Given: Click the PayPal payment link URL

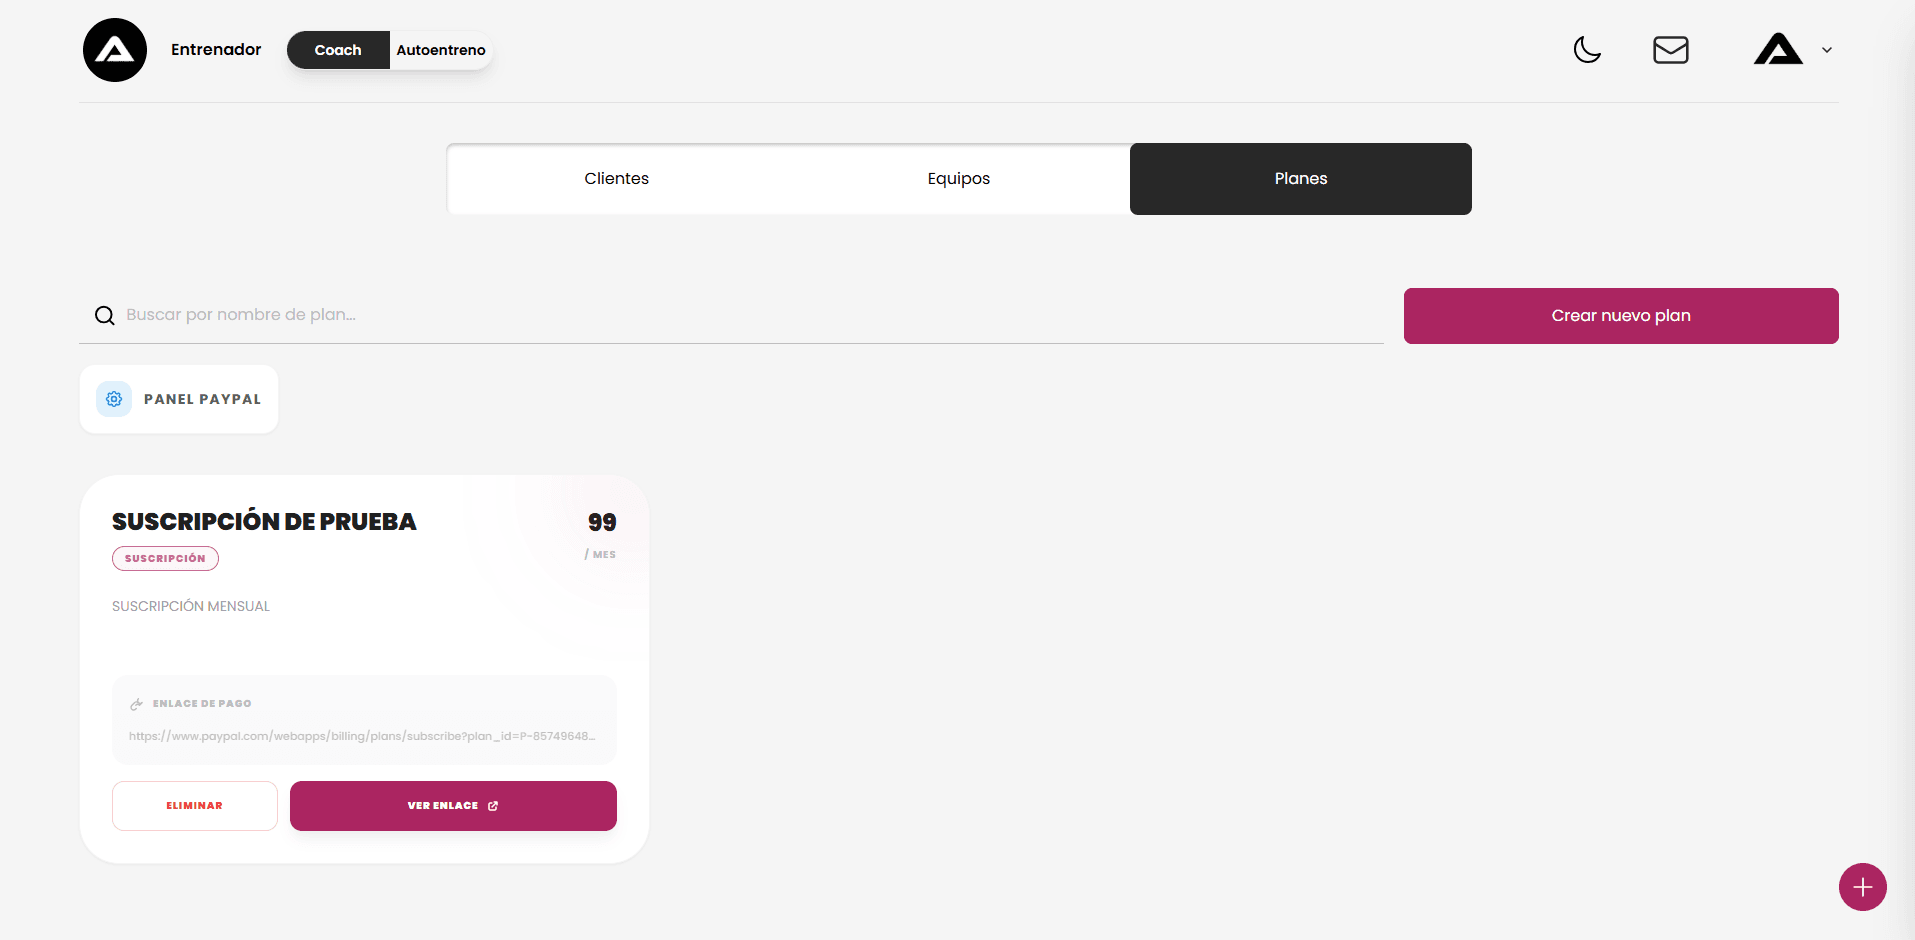Looking at the screenshot, I should [x=362, y=736].
